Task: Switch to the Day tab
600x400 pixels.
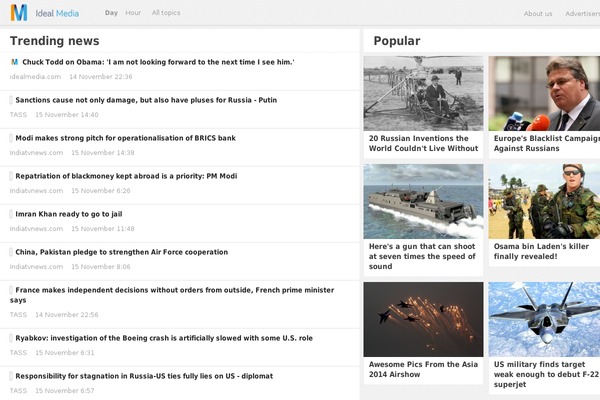Action: point(111,13)
